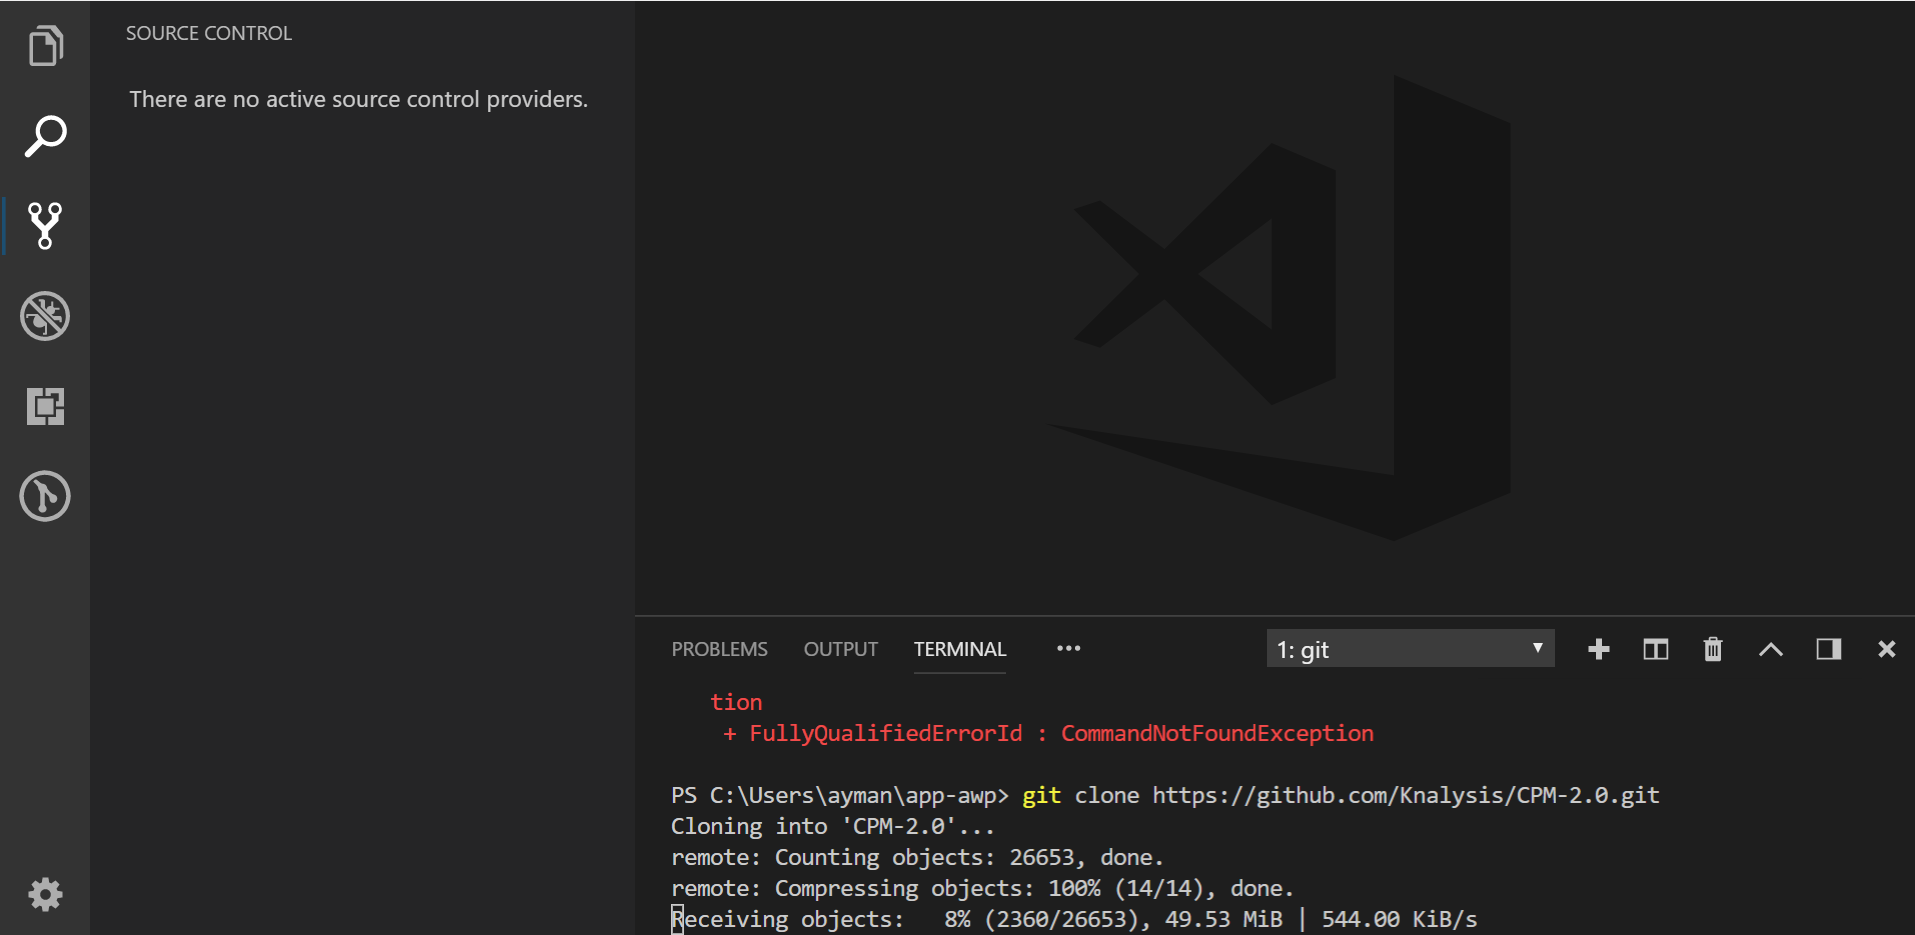Open the 1: git terminal dropdown
This screenshot has height=935, width=1915.
1409,649
